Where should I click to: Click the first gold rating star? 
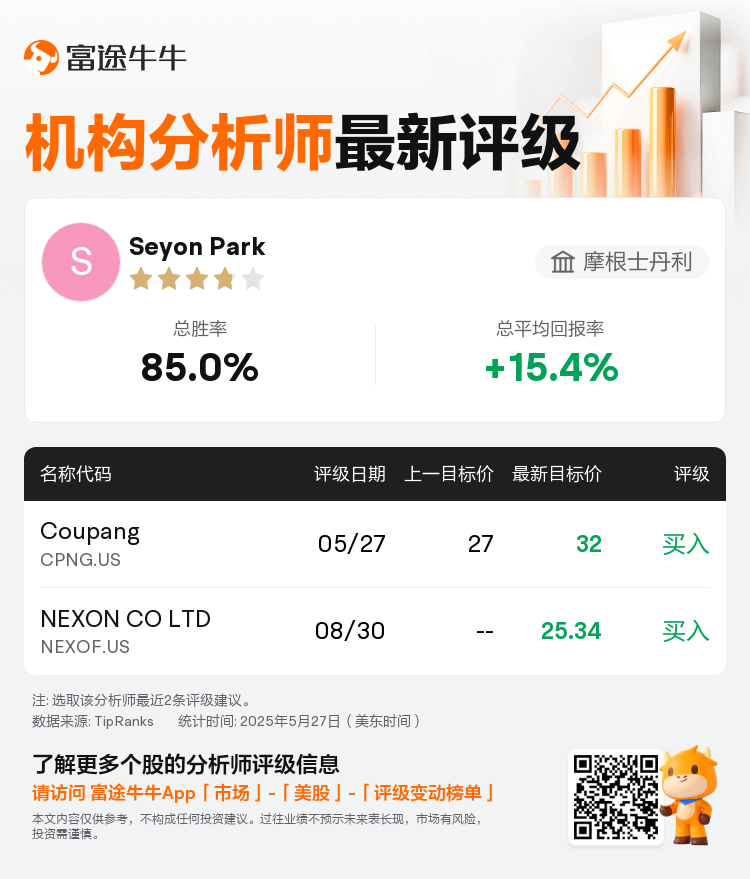(141, 279)
